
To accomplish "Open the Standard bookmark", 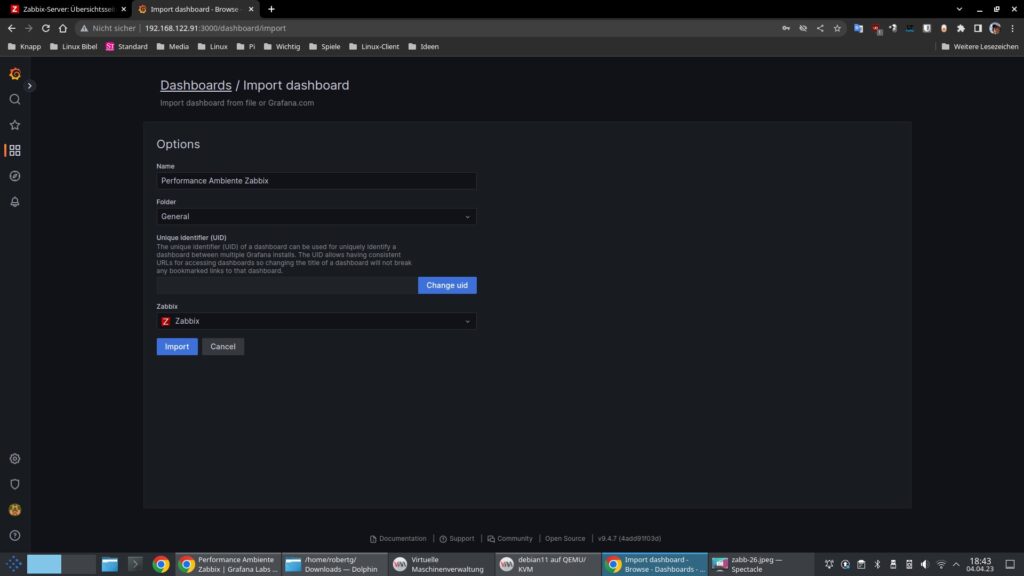I will pyautogui.click(x=127, y=46).
